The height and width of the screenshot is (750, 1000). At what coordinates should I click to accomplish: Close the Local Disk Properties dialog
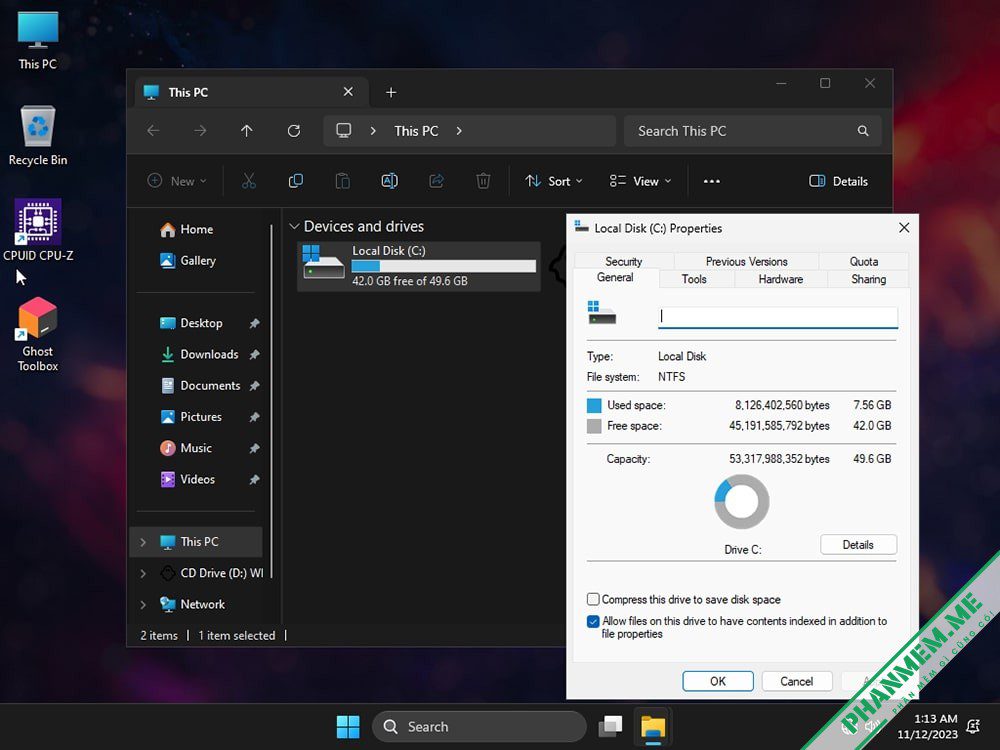904,228
